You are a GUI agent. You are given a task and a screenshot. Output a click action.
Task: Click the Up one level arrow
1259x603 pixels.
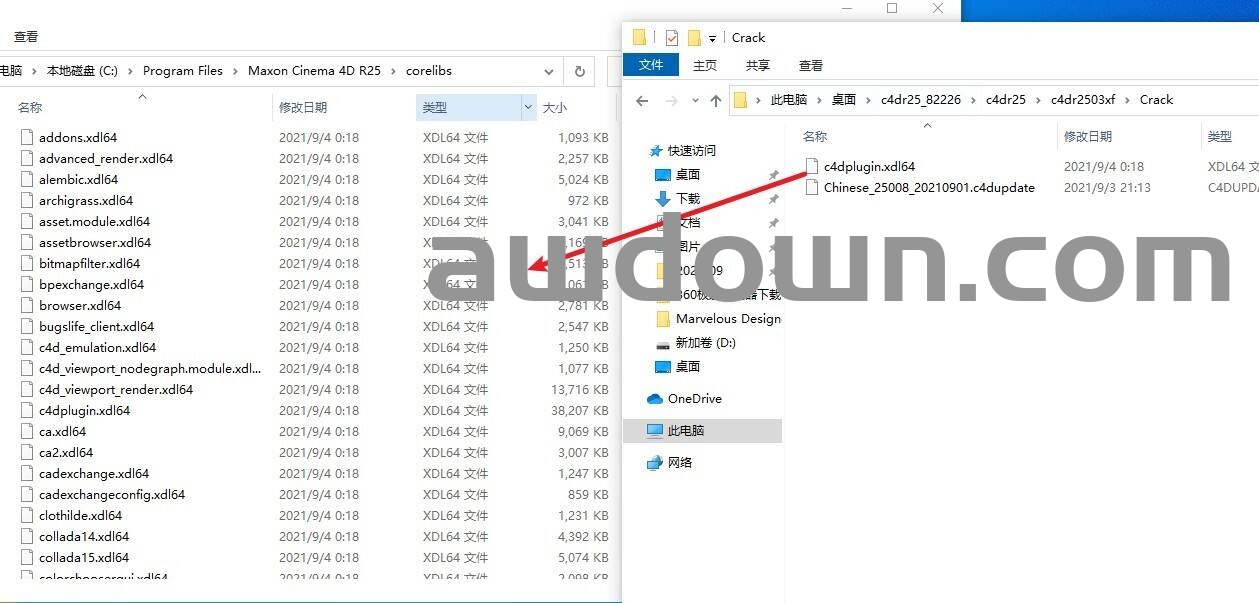(716, 100)
